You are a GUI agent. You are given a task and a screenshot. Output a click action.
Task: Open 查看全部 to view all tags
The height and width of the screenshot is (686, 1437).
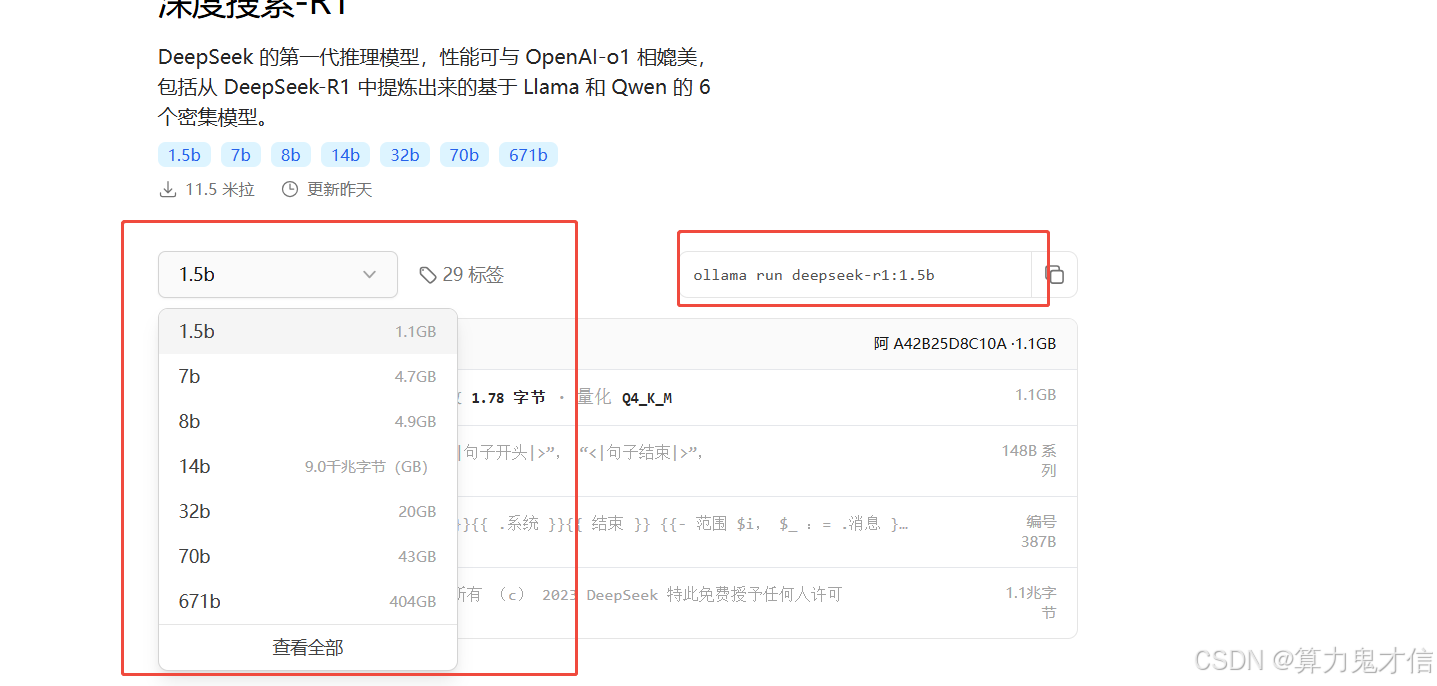point(308,647)
